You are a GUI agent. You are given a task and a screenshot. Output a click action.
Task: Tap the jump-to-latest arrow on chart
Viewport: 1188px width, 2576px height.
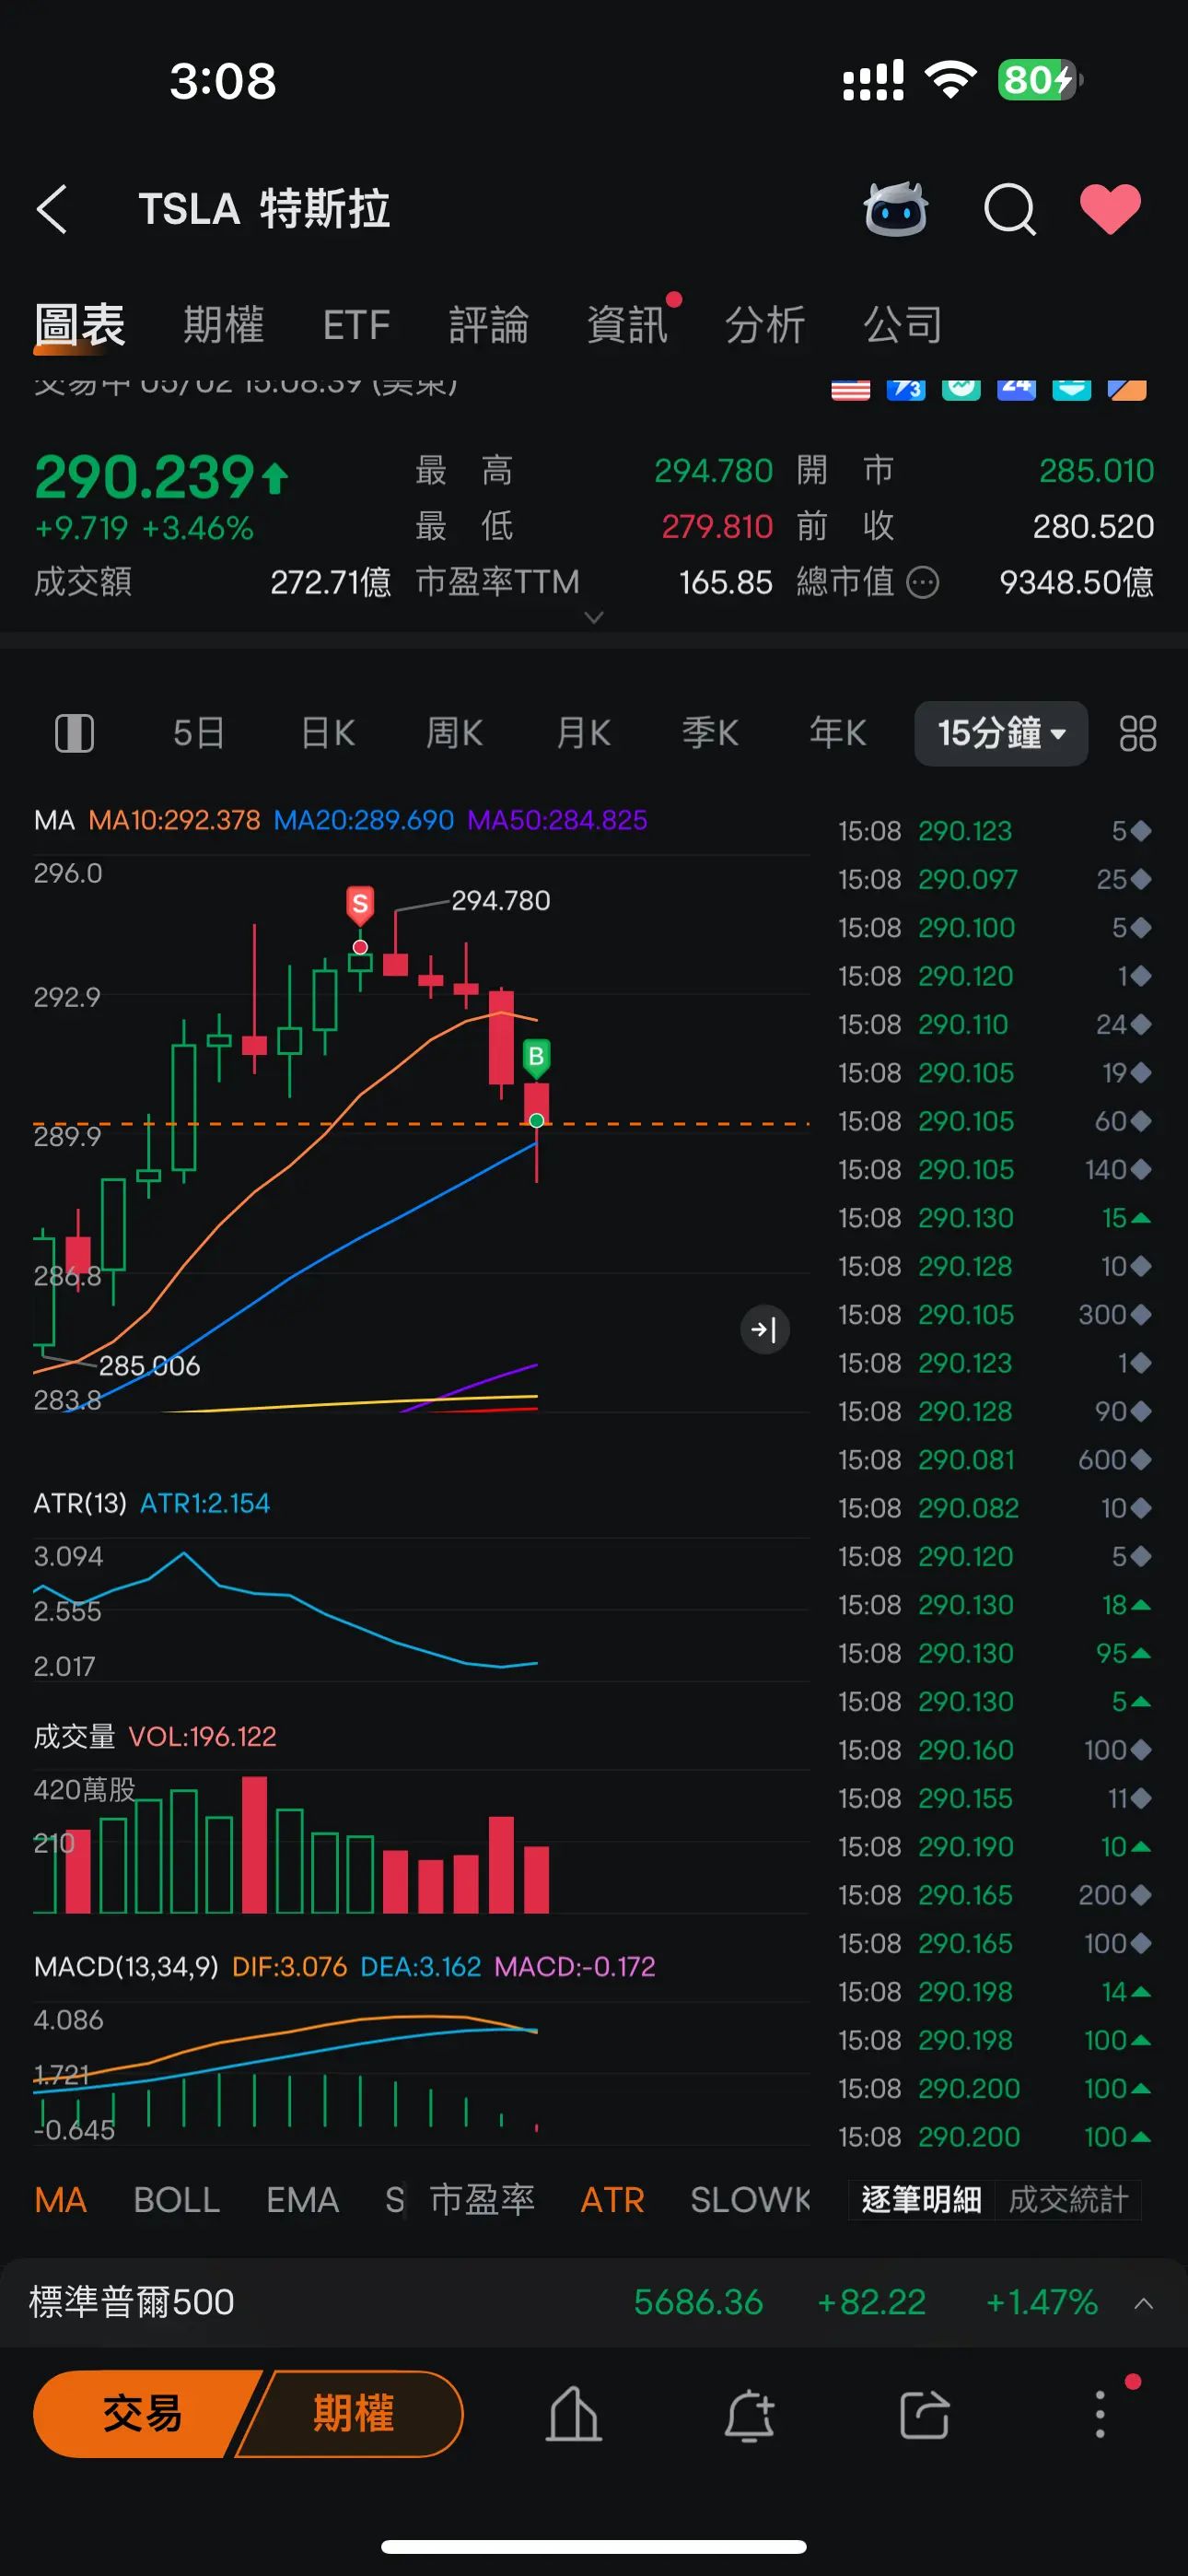[765, 1329]
